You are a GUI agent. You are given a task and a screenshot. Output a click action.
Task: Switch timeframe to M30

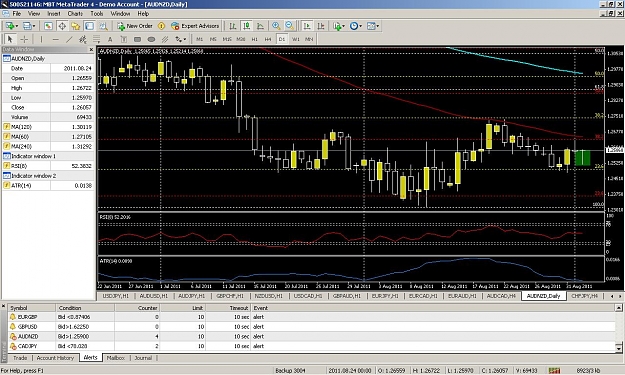(241, 39)
